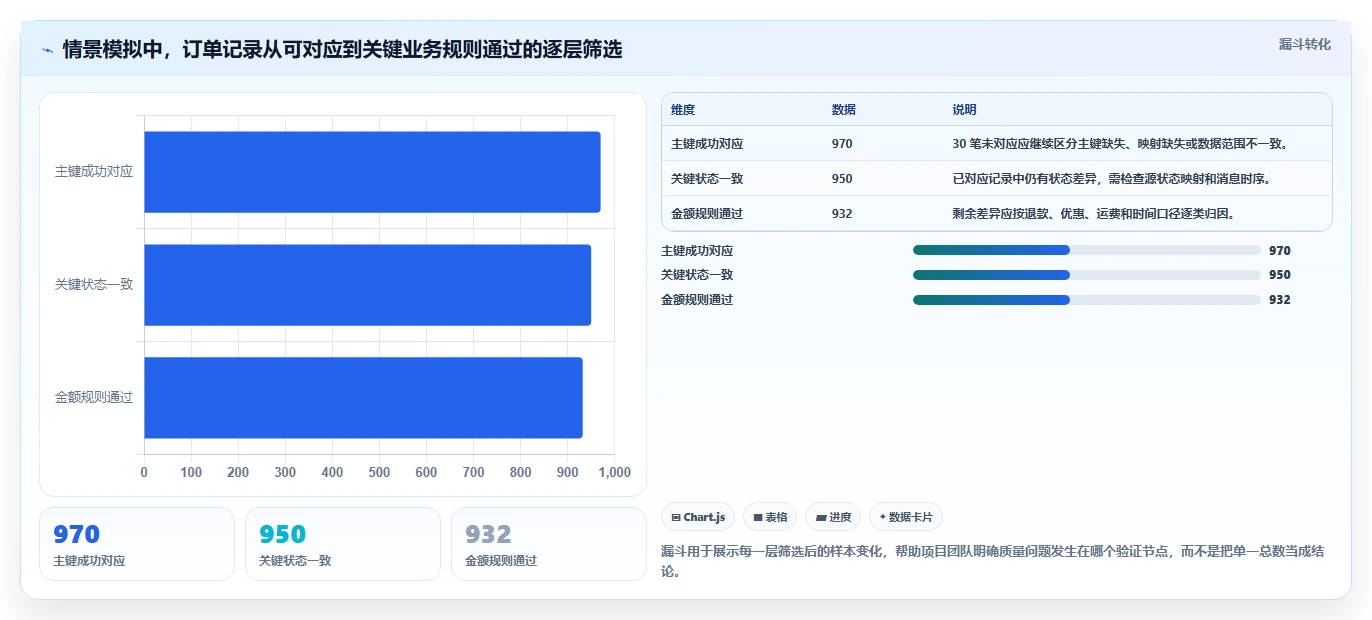Click the 金额规则通过 bar in the chart
Image resolution: width=1372 pixels, height=620 pixels.
(363, 398)
